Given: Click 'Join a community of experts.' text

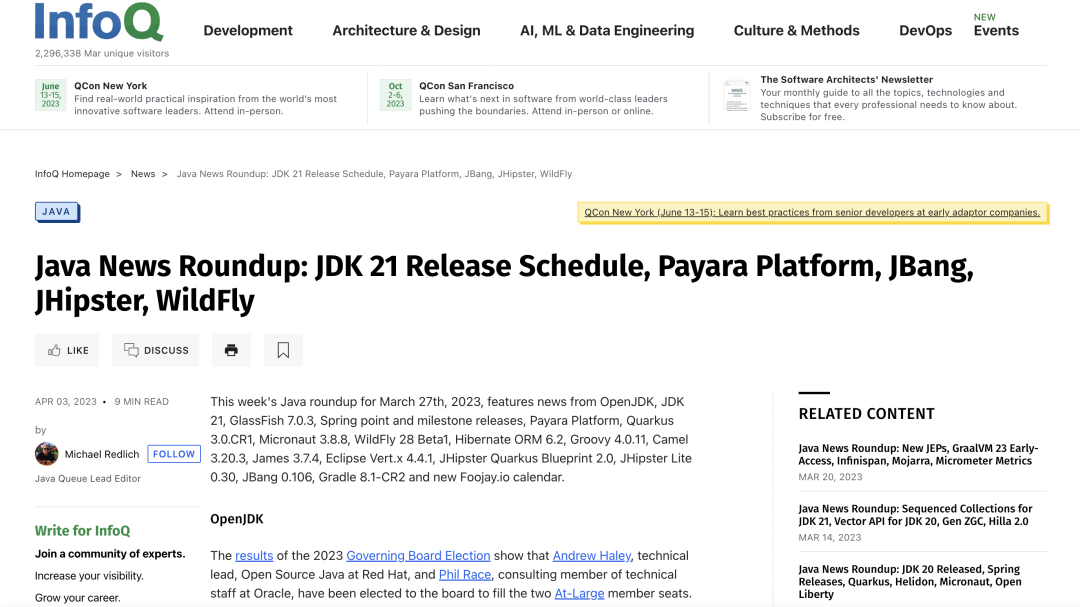Looking at the screenshot, I should point(110,554).
